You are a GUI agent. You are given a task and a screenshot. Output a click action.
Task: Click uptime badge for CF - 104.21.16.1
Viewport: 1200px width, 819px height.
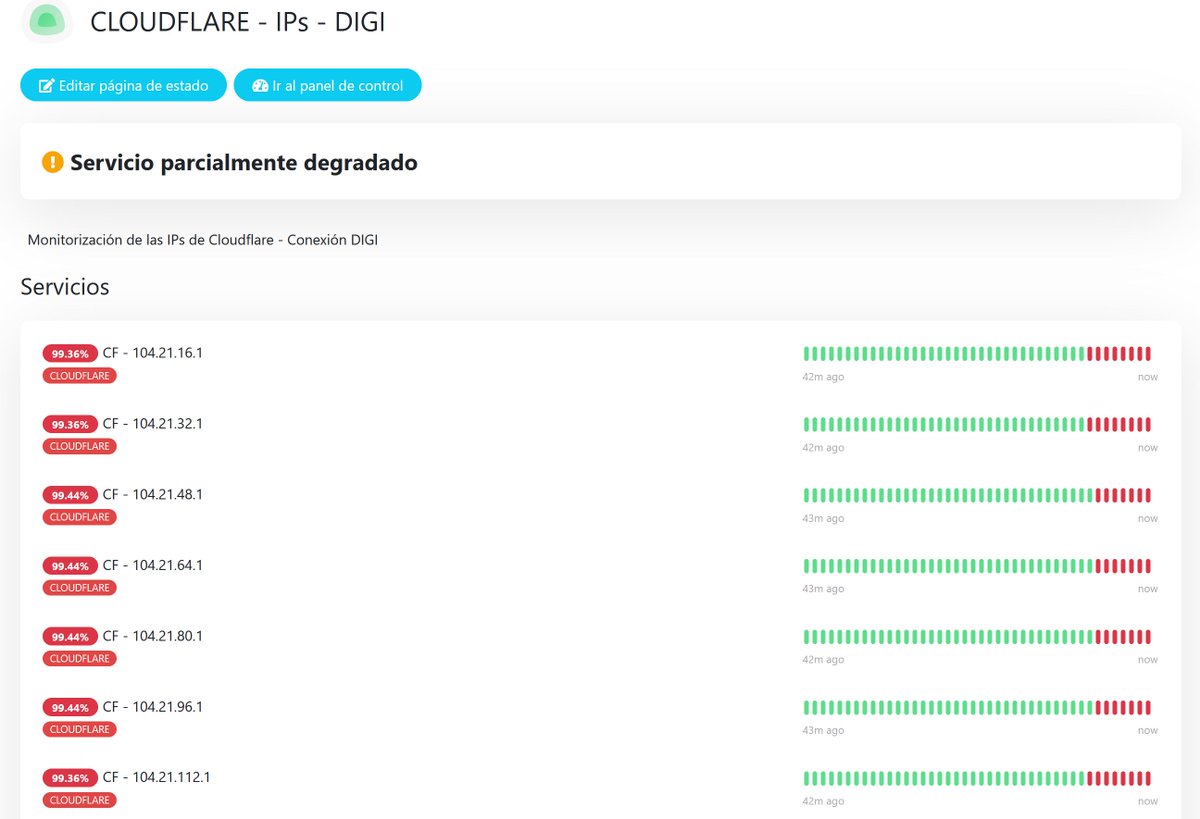[70, 353]
